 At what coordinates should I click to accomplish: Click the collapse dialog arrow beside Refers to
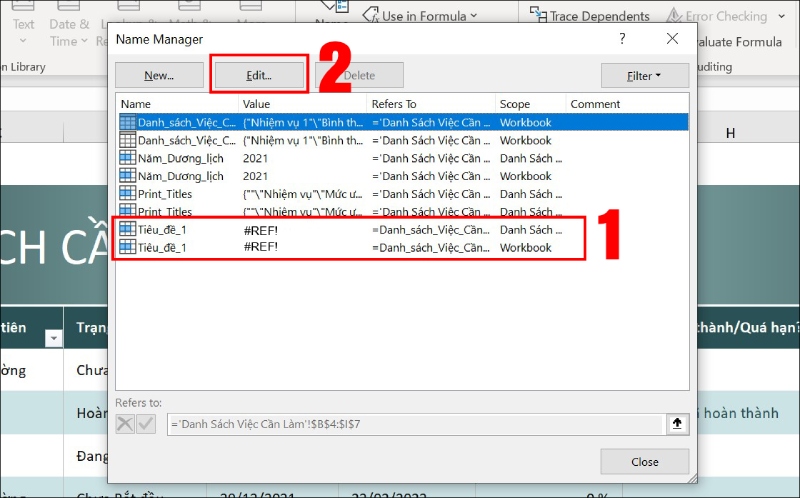click(x=677, y=424)
